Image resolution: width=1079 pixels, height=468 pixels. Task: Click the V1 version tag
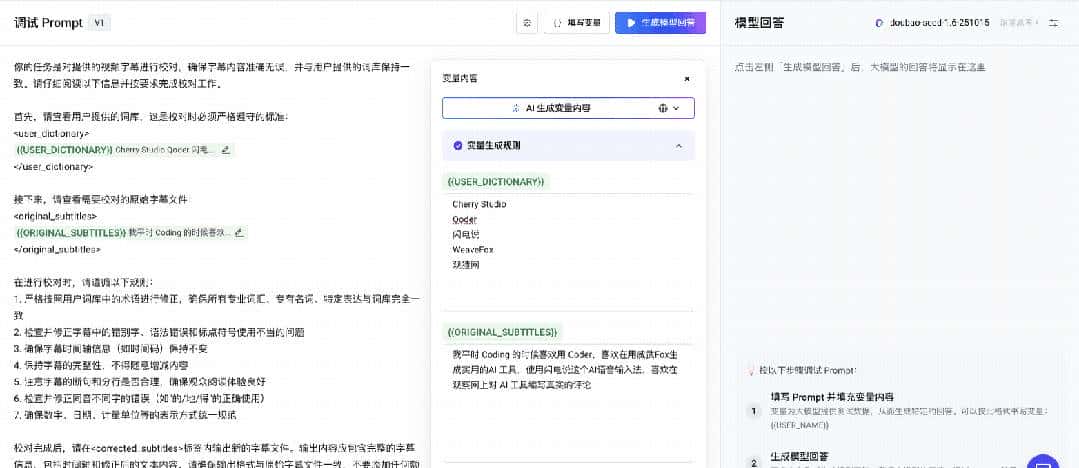[x=99, y=23]
